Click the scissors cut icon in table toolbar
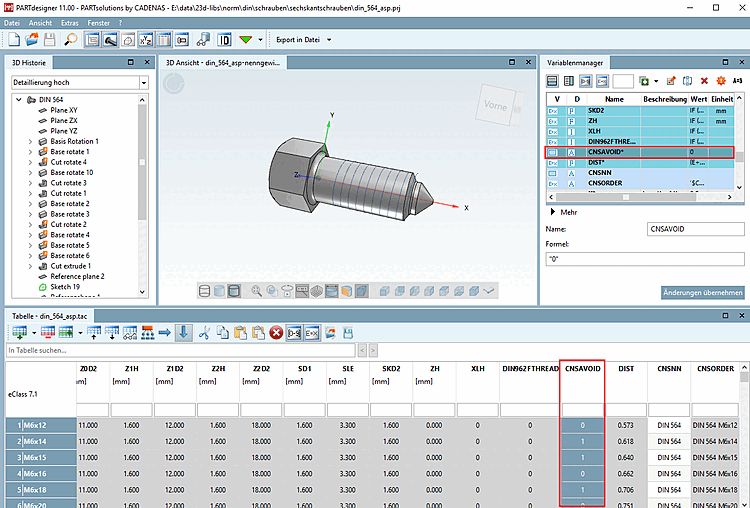750x508 pixels. [206, 332]
